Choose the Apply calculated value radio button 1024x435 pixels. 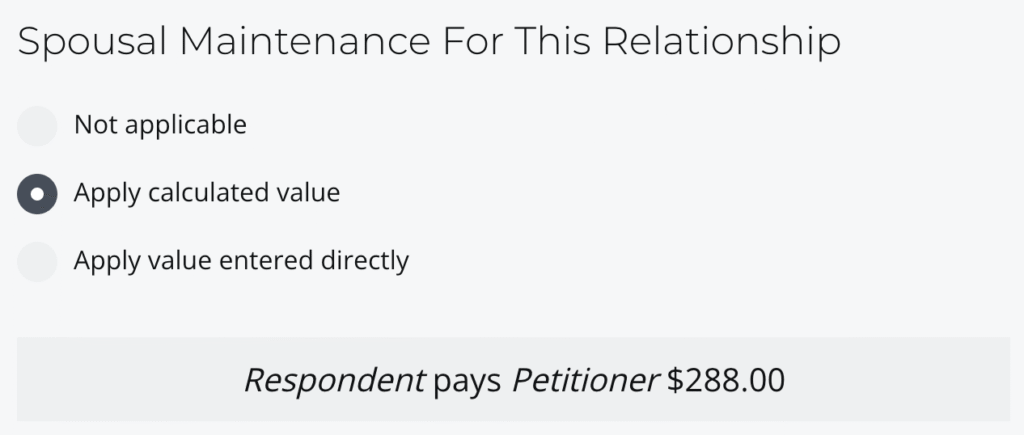(38, 193)
